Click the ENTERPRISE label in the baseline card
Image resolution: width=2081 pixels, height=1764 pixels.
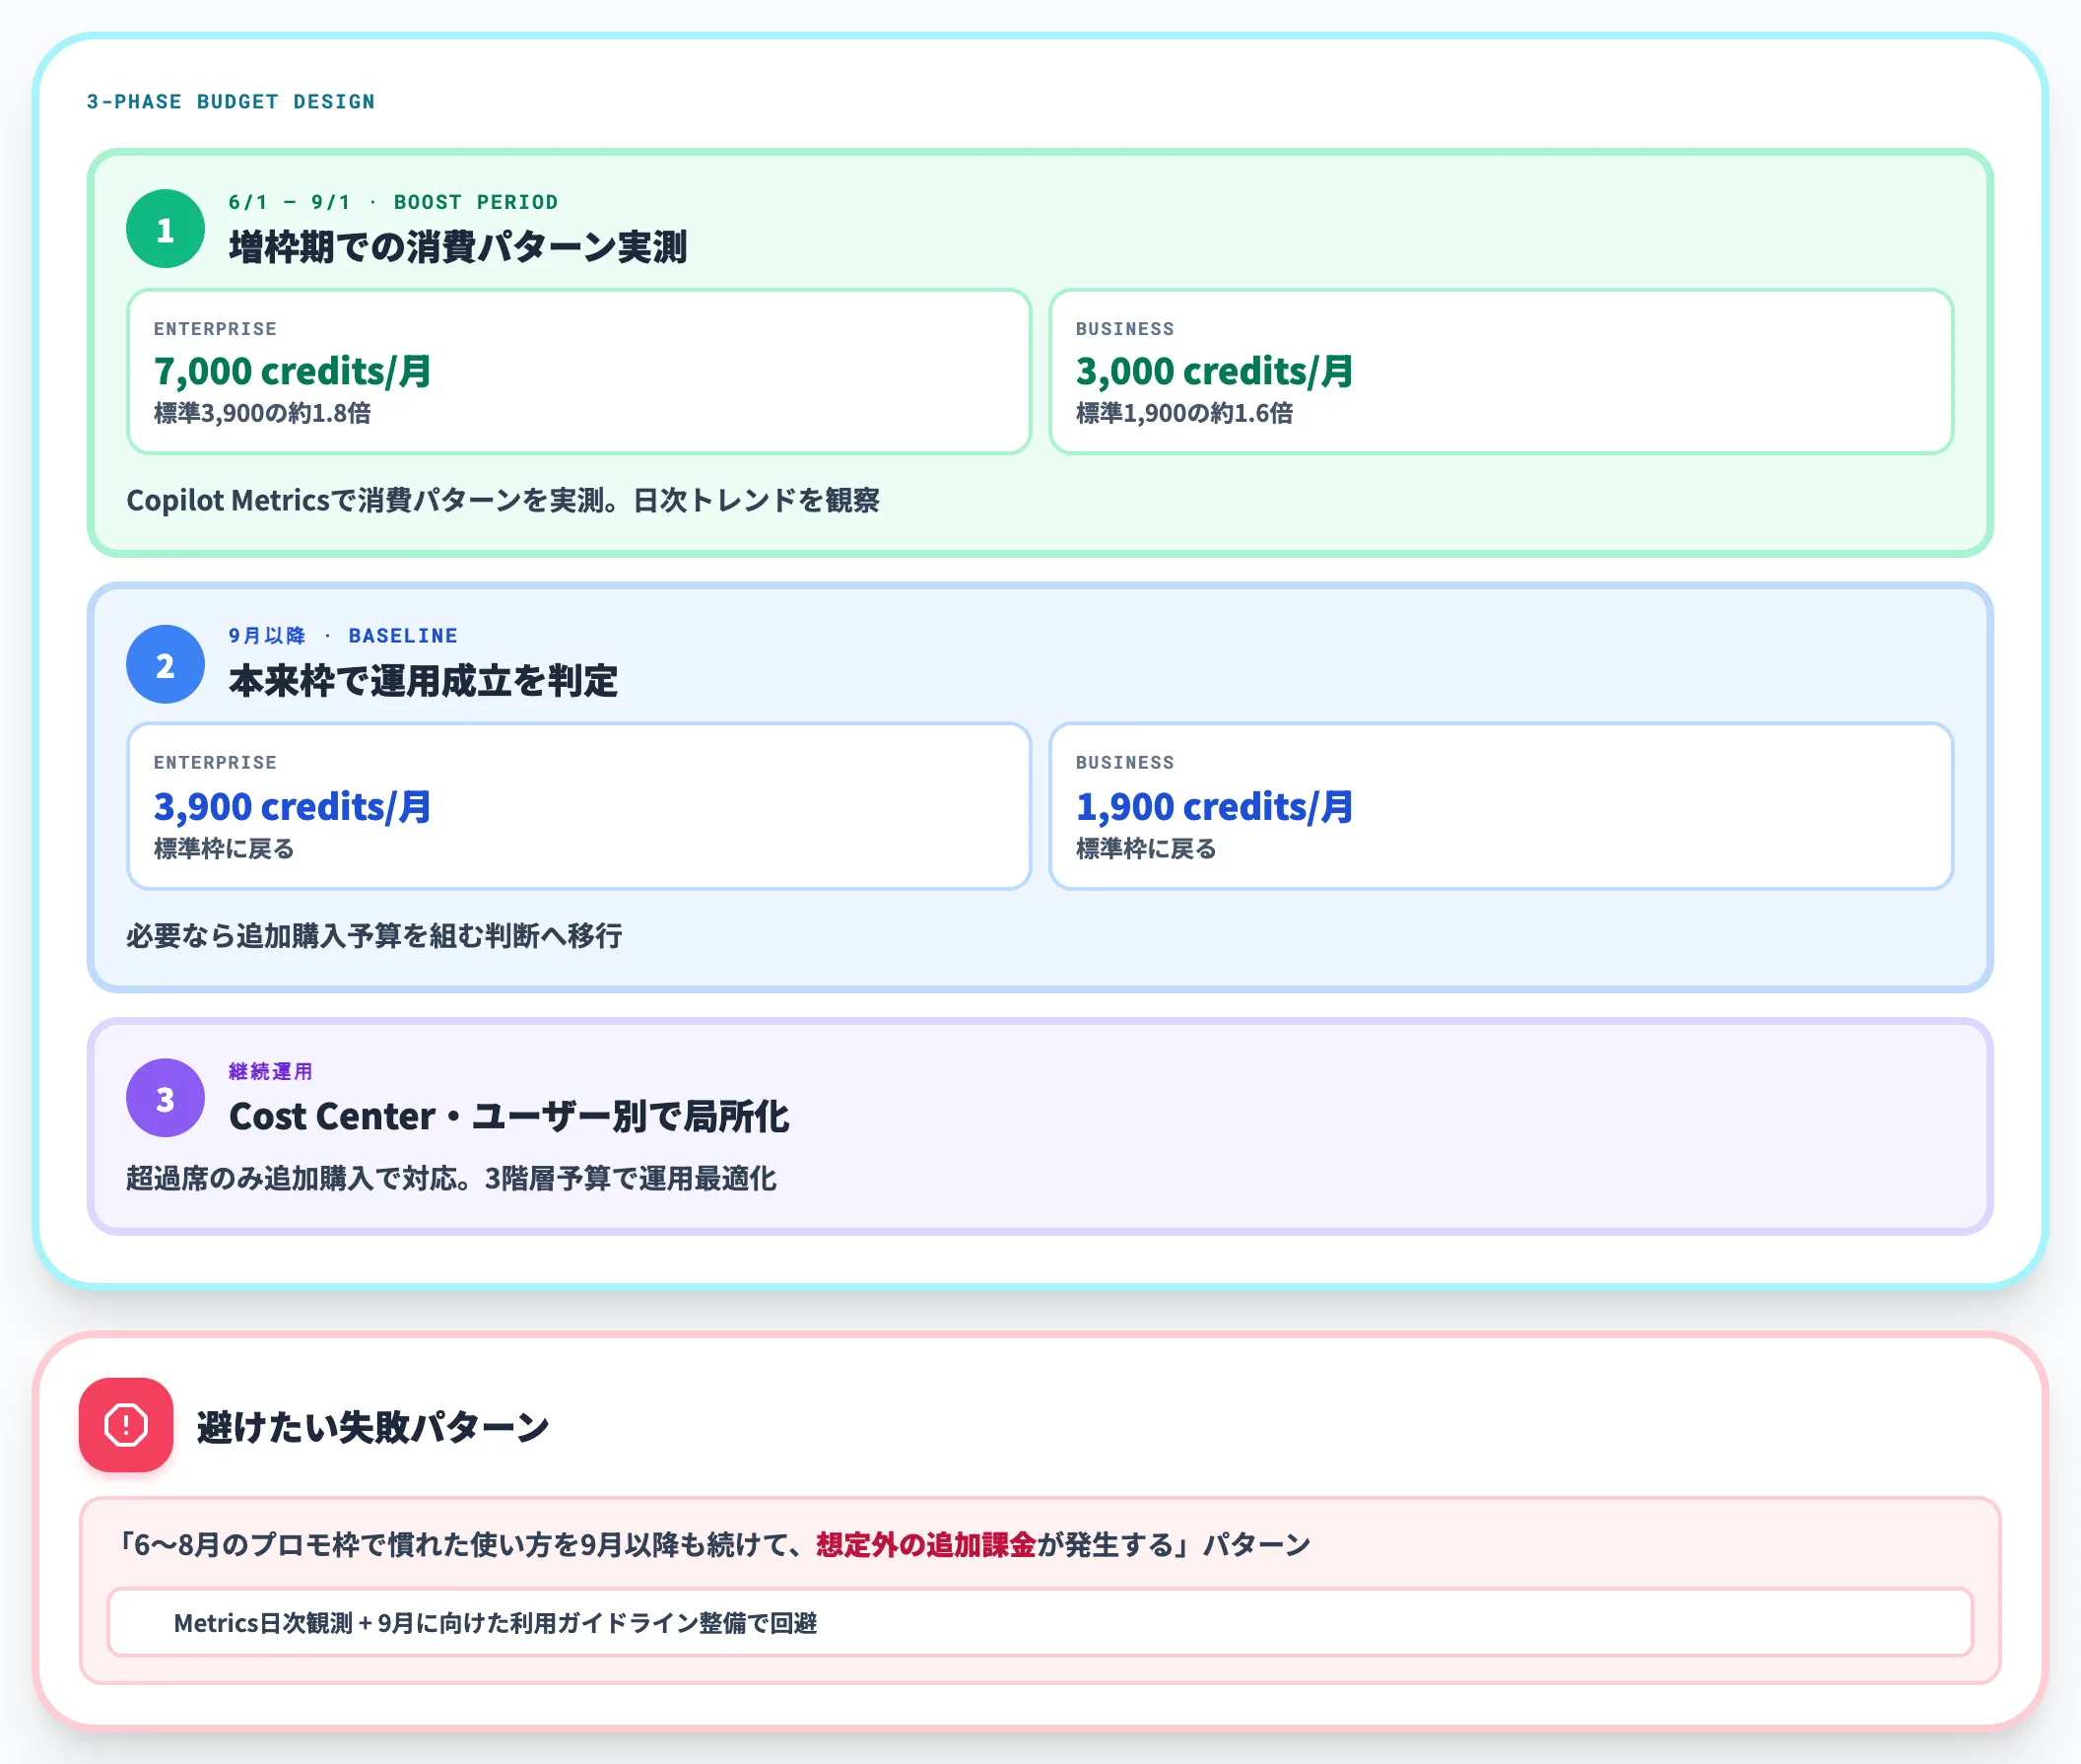215,763
